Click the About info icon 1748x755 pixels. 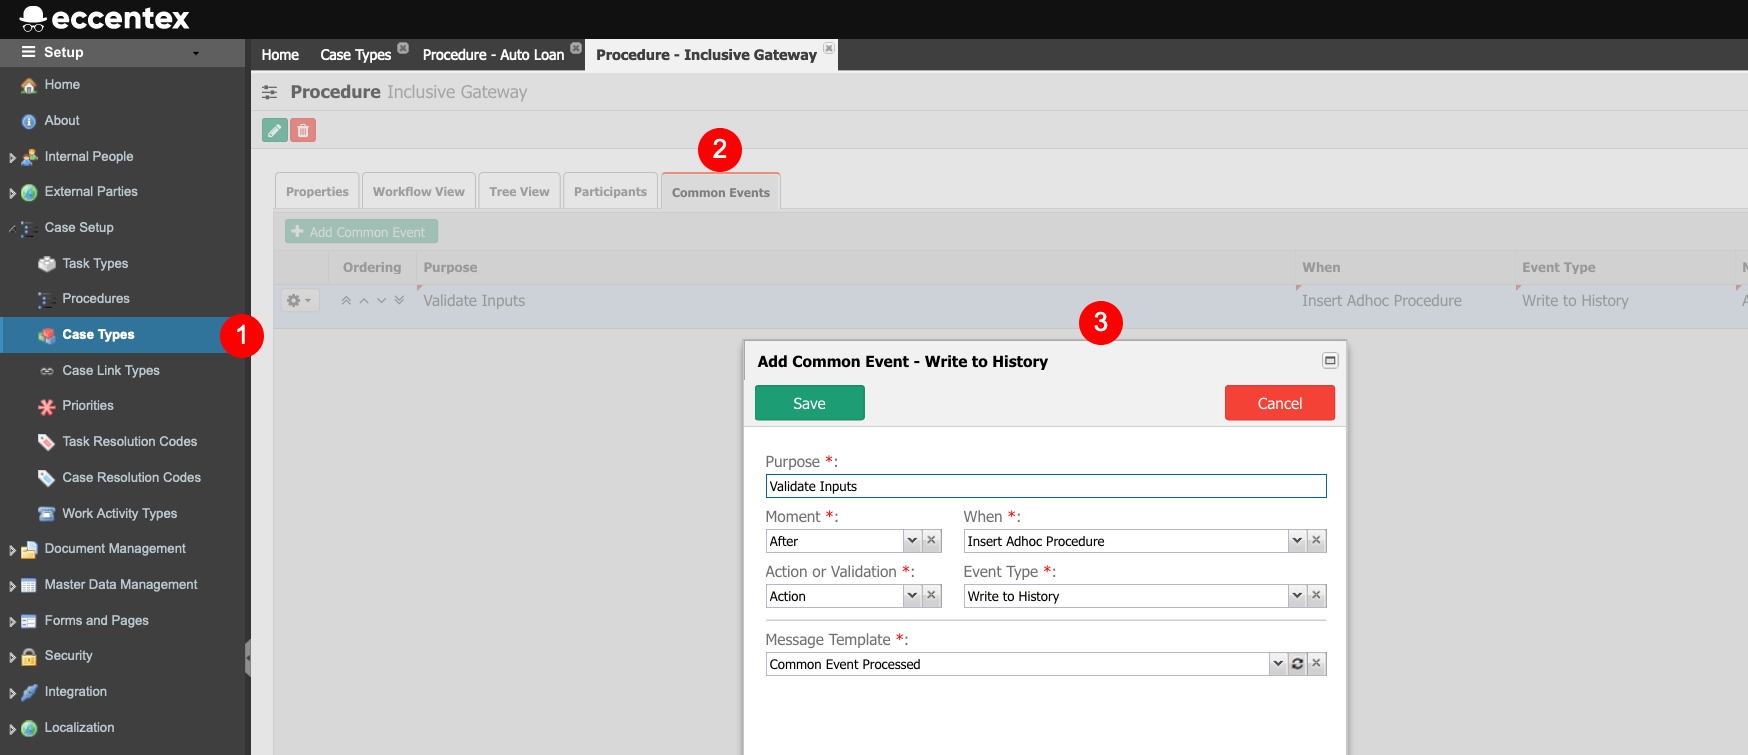point(29,121)
